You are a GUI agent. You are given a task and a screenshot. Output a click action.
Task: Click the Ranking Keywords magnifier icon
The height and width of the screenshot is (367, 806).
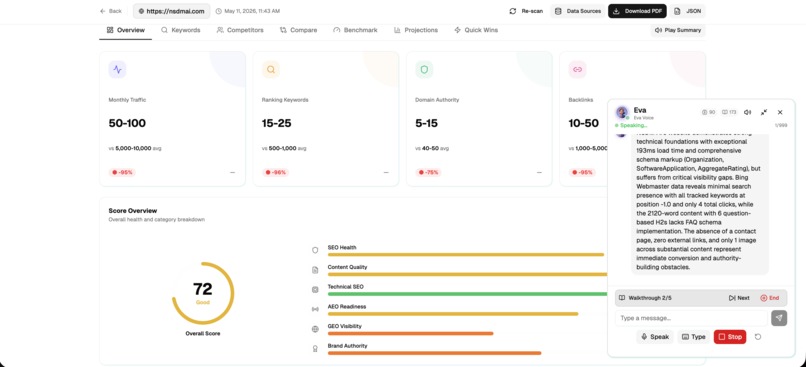pyautogui.click(x=271, y=69)
